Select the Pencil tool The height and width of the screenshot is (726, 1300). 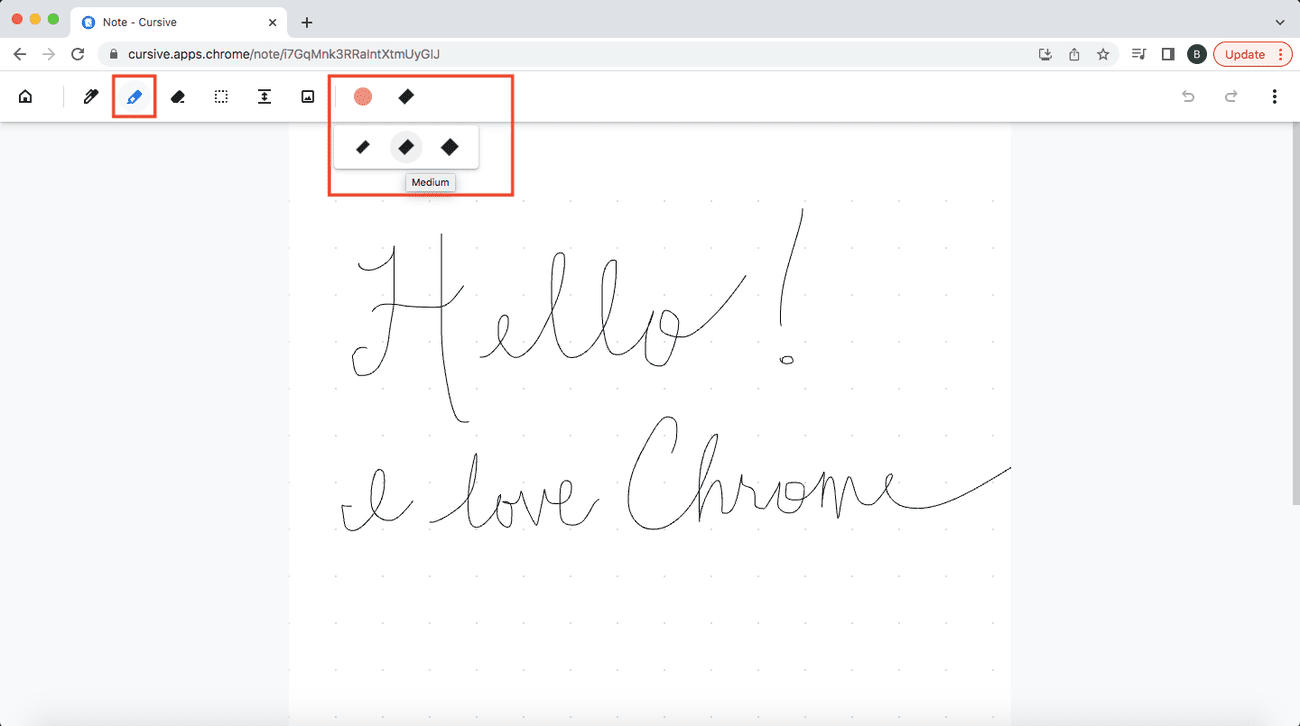tap(90, 96)
